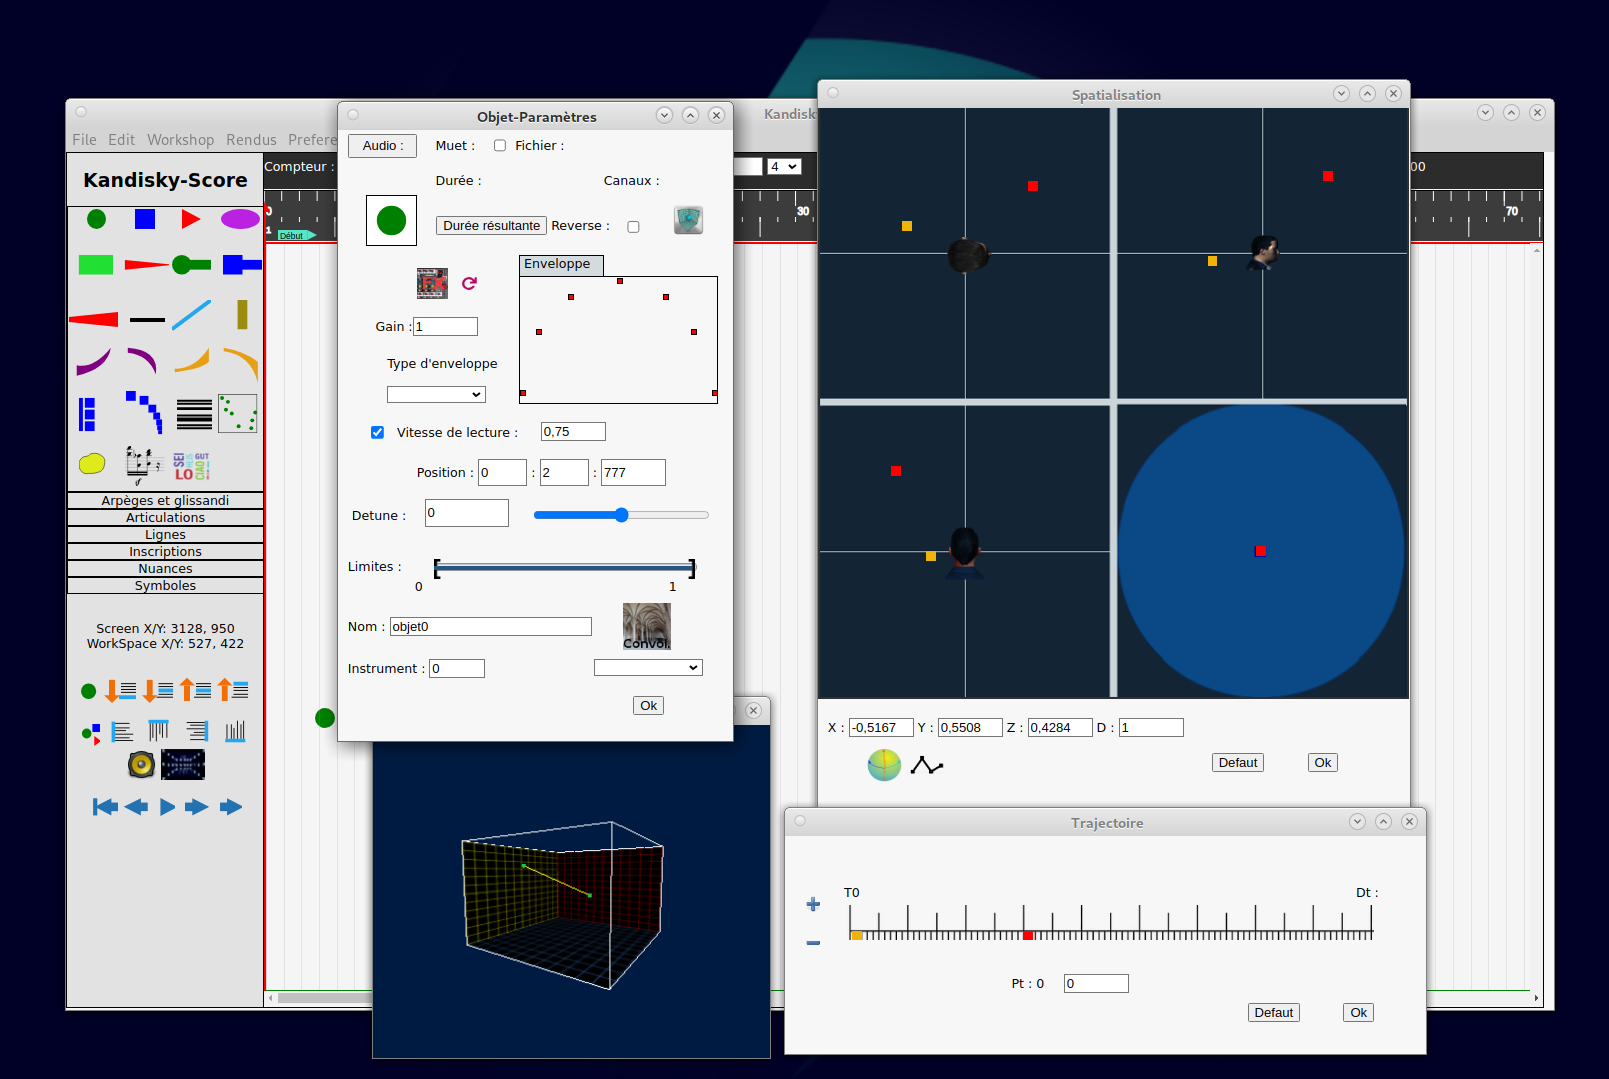
Task: Open the speaker icon in left panel
Action: point(142,765)
